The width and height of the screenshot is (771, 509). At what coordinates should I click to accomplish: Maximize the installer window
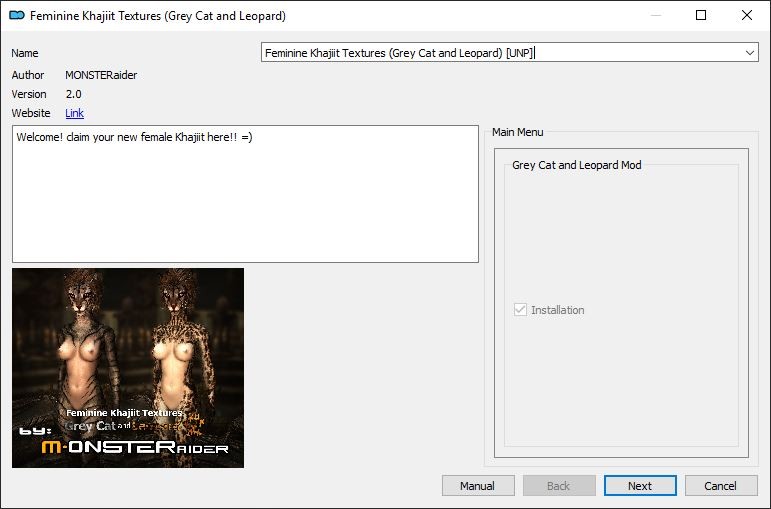click(x=701, y=16)
